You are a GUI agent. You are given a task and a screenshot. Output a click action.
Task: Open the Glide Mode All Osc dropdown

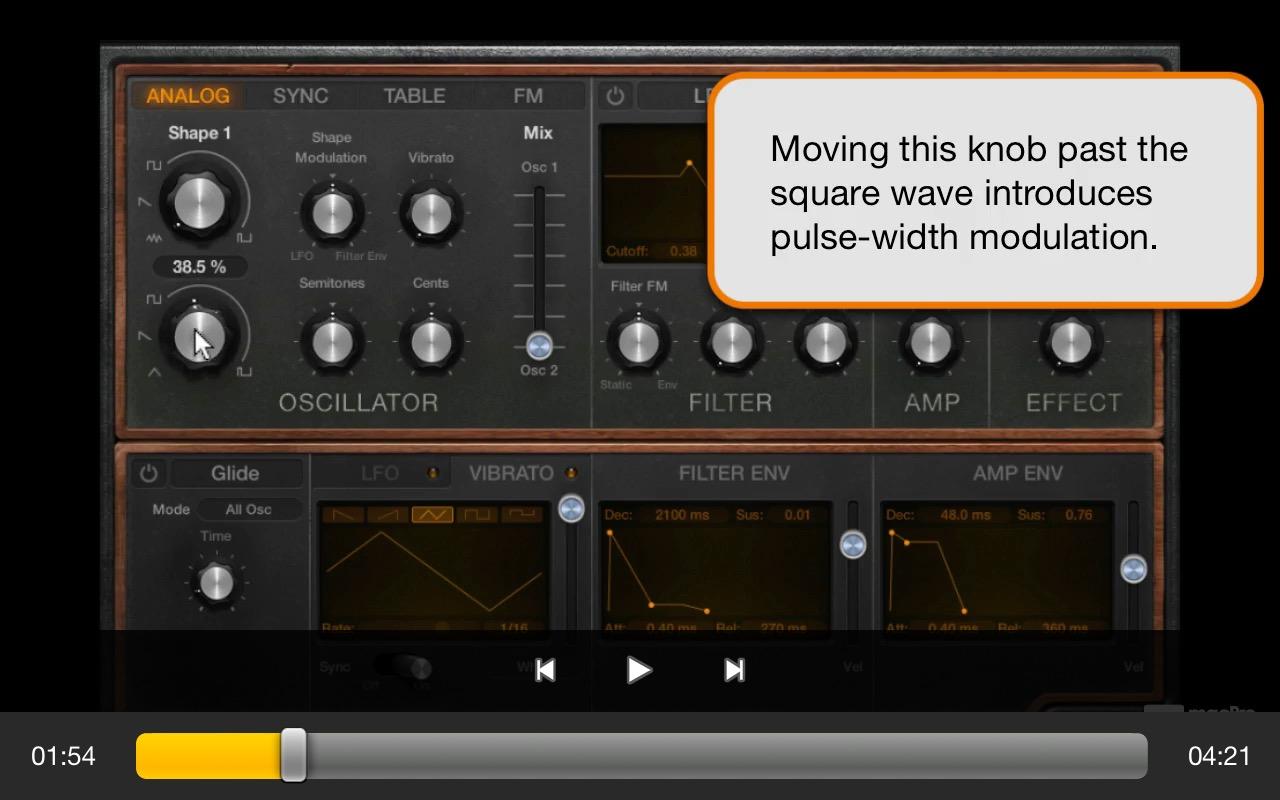[x=248, y=509]
